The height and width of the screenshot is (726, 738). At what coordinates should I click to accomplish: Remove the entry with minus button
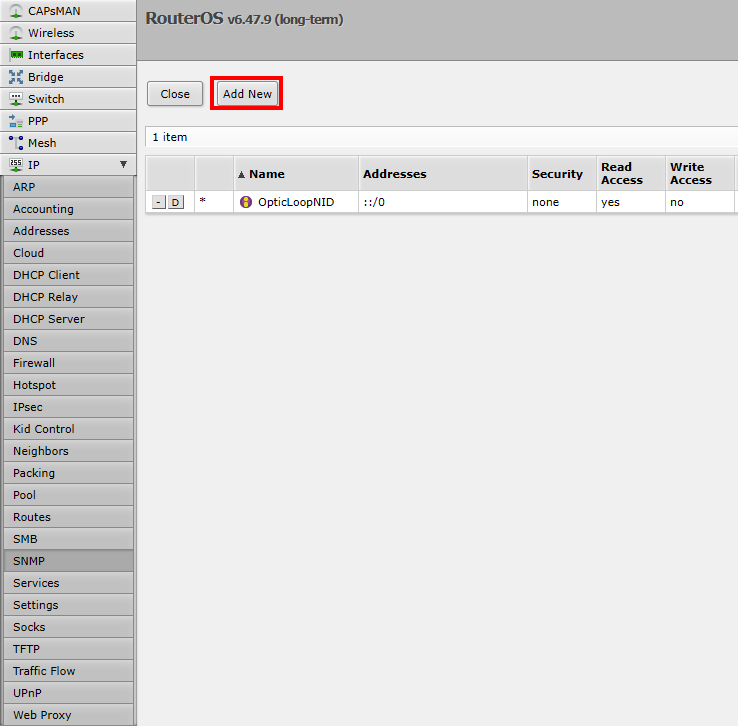point(158,202)
